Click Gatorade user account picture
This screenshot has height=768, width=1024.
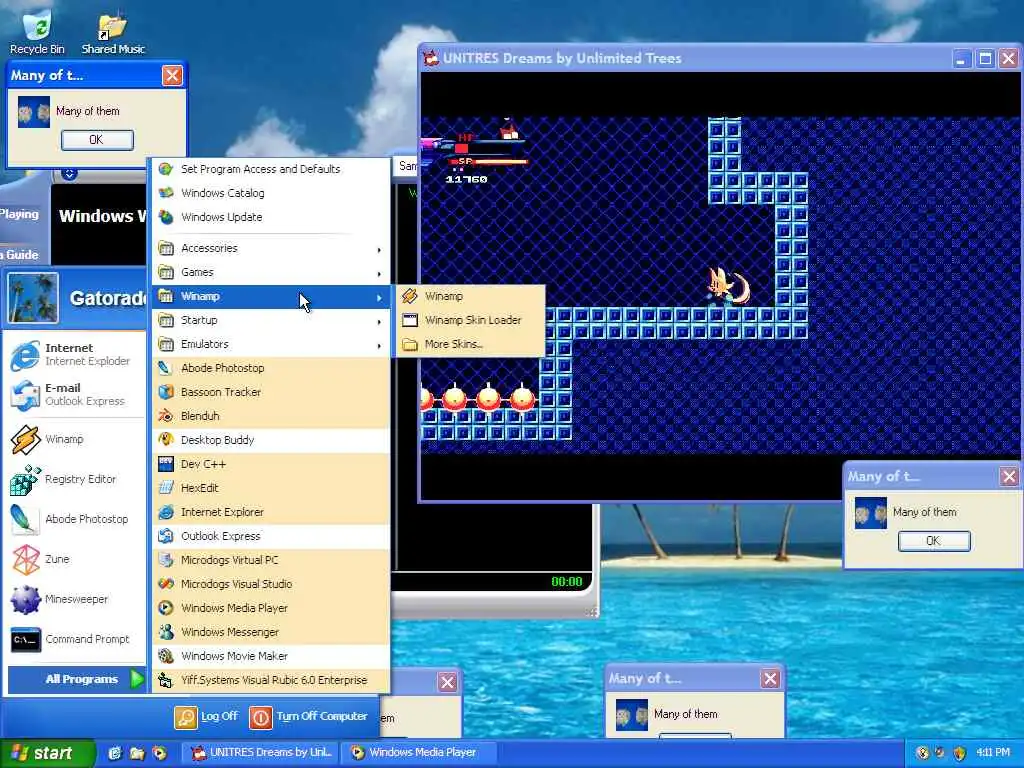(x=33, y=298)
